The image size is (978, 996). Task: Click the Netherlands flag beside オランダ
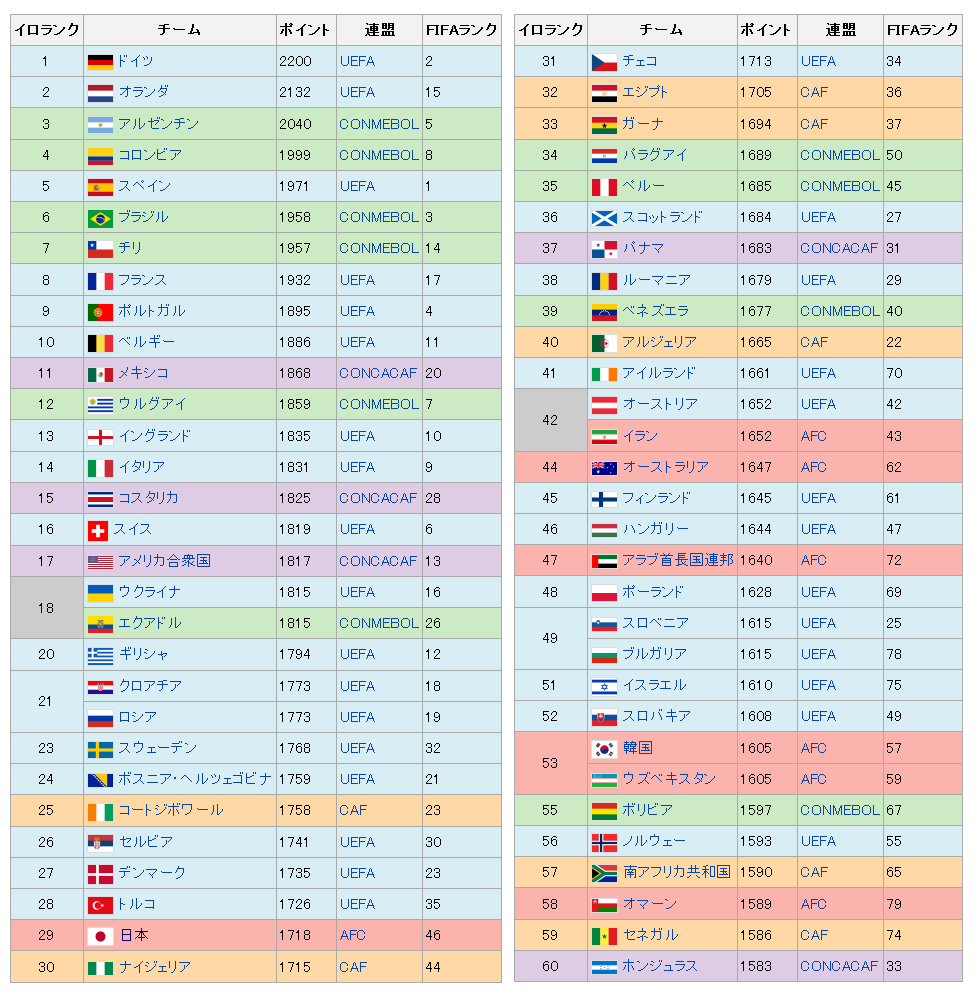point(100,93)
